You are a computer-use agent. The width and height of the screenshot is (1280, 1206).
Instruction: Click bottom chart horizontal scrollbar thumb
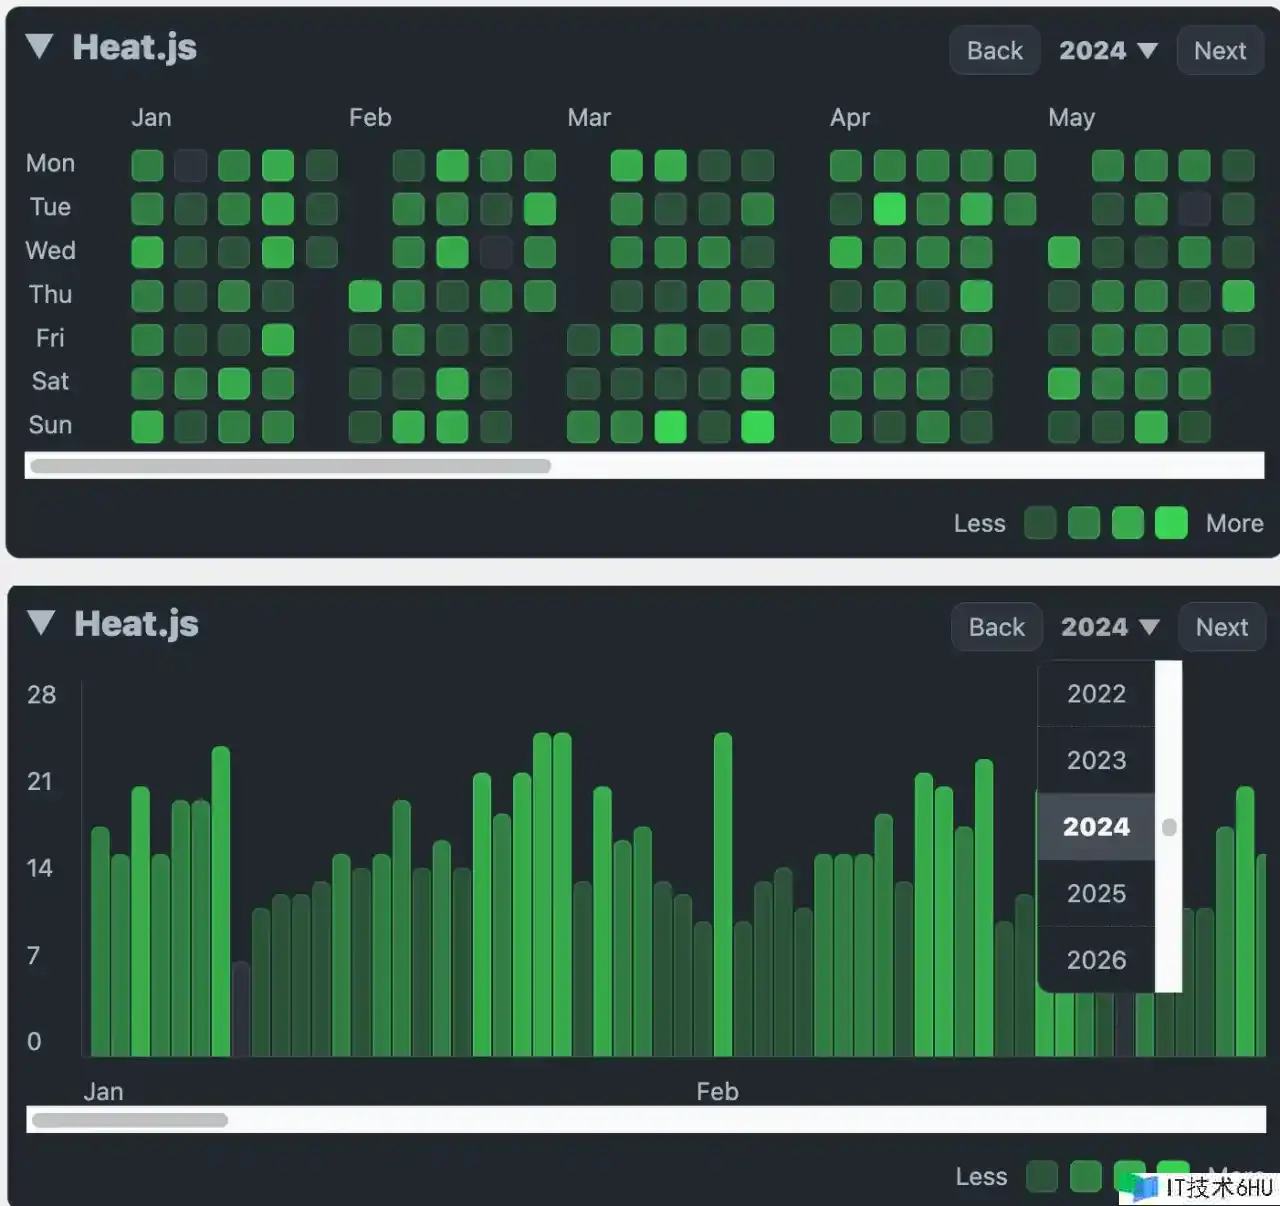coord(130,1120)
